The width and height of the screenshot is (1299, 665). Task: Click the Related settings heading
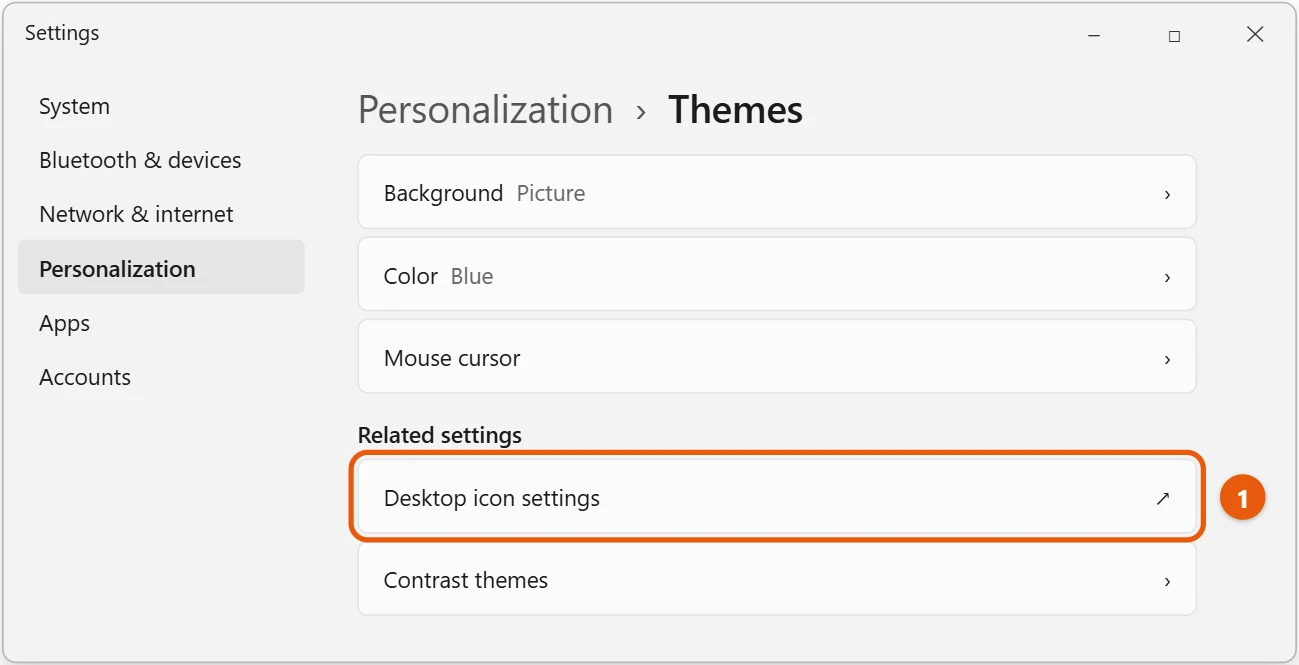point(440,435)
